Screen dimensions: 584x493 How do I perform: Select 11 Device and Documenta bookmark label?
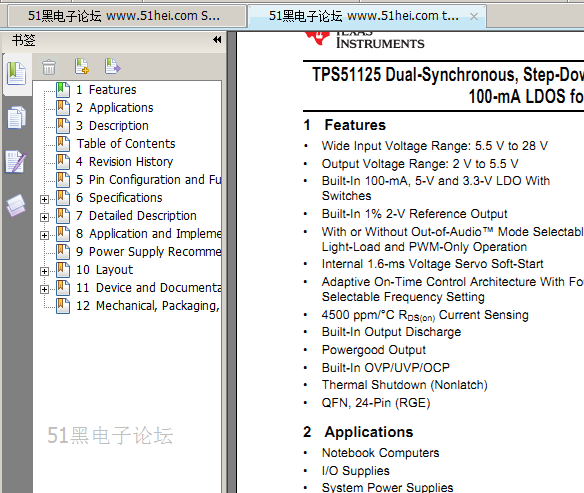[x=148, y=287]
